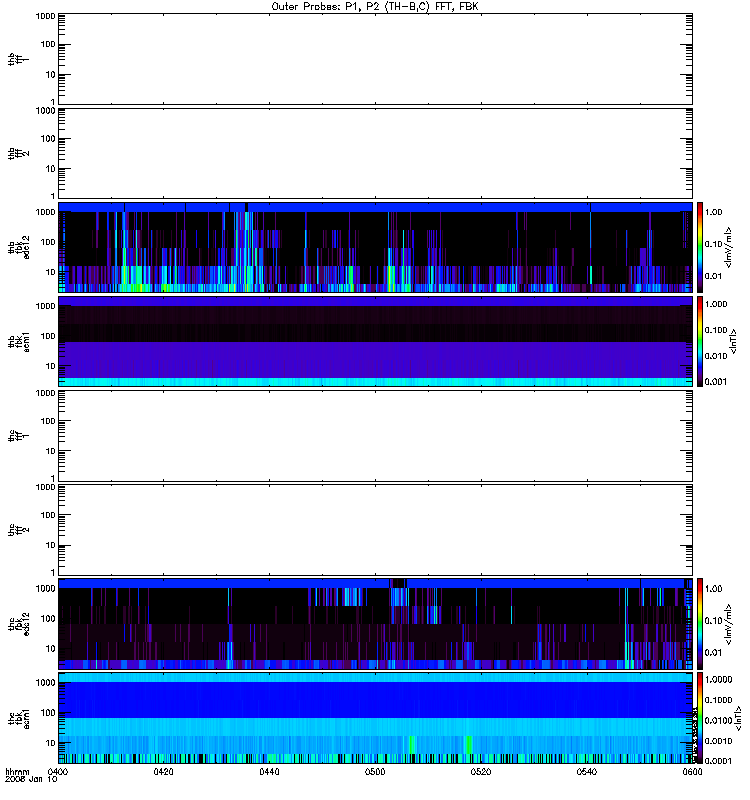Click the thb fbk scm1 color bar
750x800 pixels.
(x=700, y=341)
